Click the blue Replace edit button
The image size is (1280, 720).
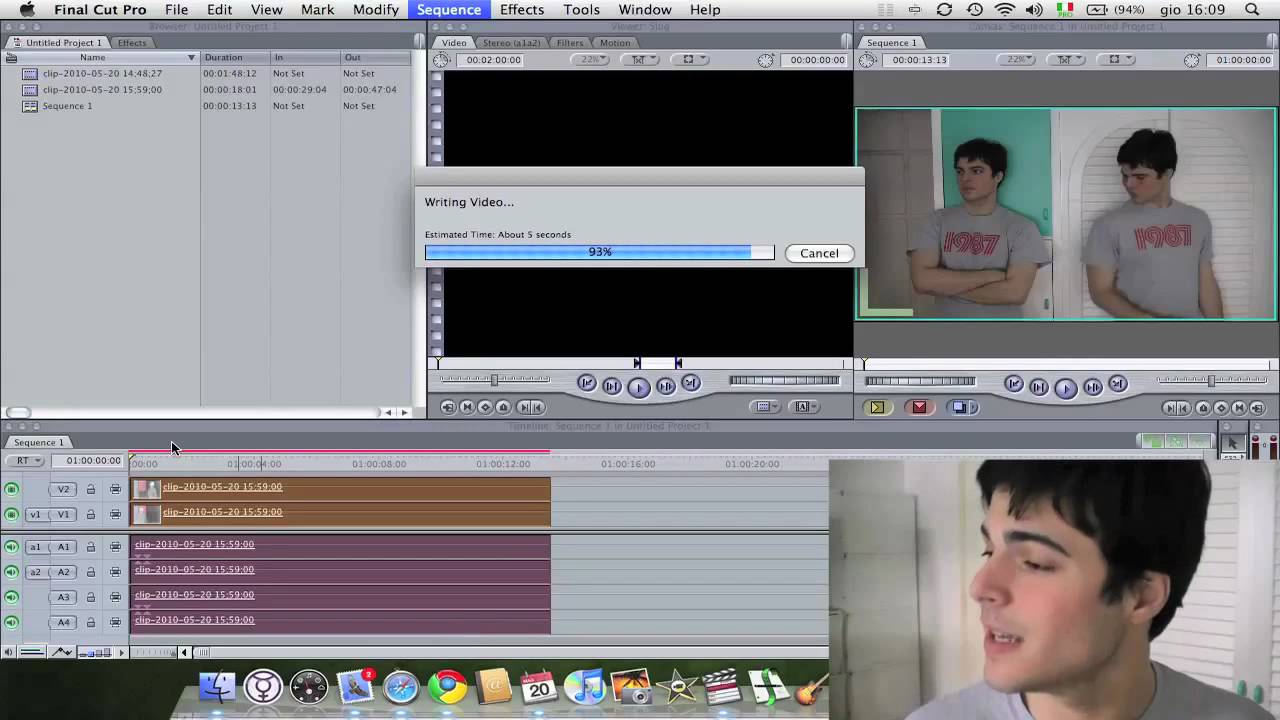click(x=961, y=407)
